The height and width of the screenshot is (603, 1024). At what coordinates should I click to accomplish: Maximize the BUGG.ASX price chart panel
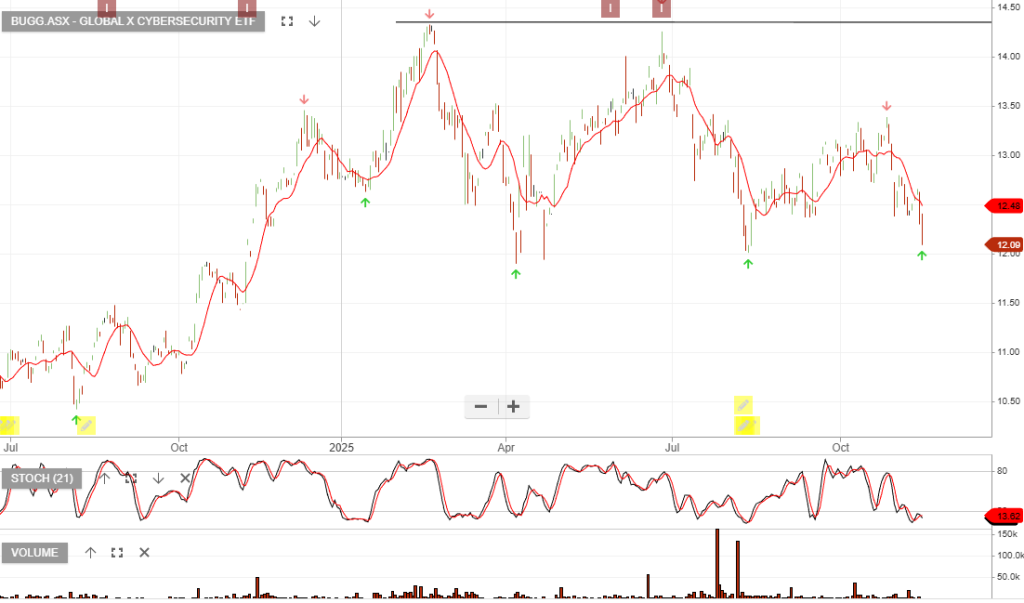coord(287,21)
